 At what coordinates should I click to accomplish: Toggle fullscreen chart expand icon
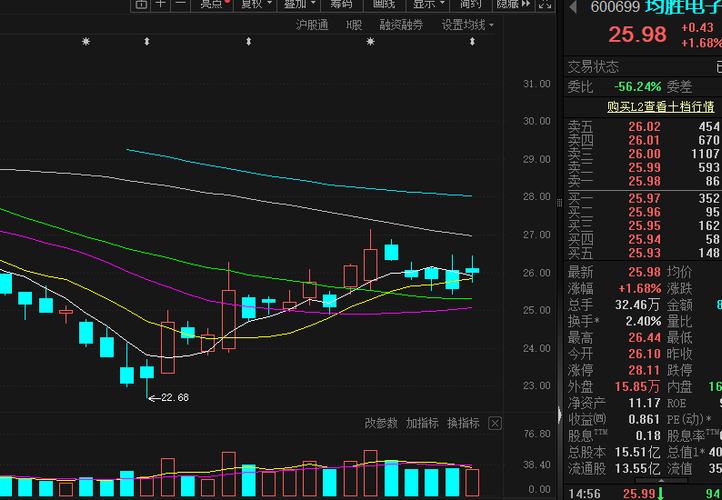point(545,4)
